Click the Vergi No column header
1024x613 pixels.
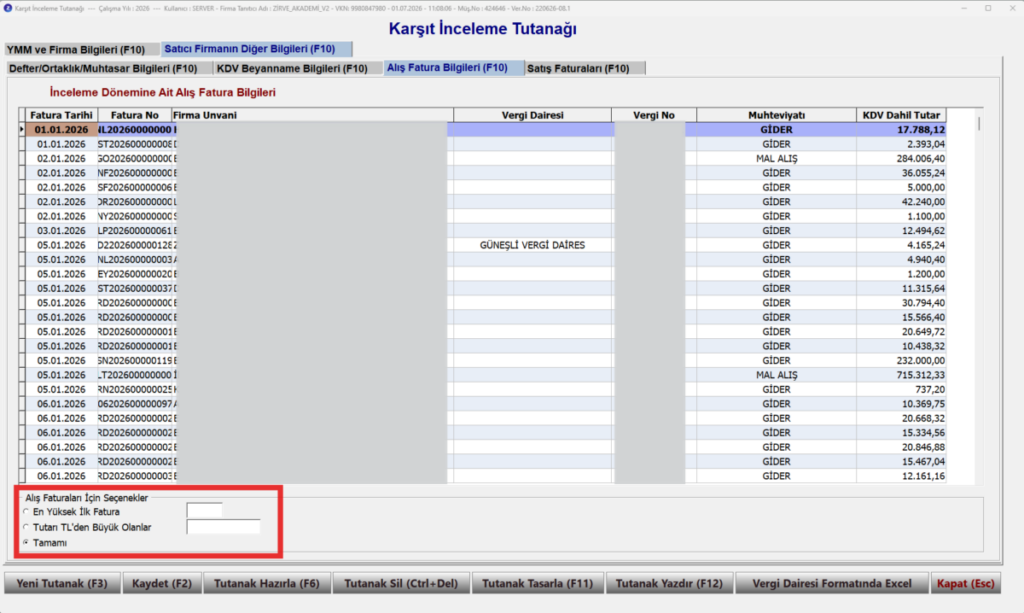[x=654, y=115]
